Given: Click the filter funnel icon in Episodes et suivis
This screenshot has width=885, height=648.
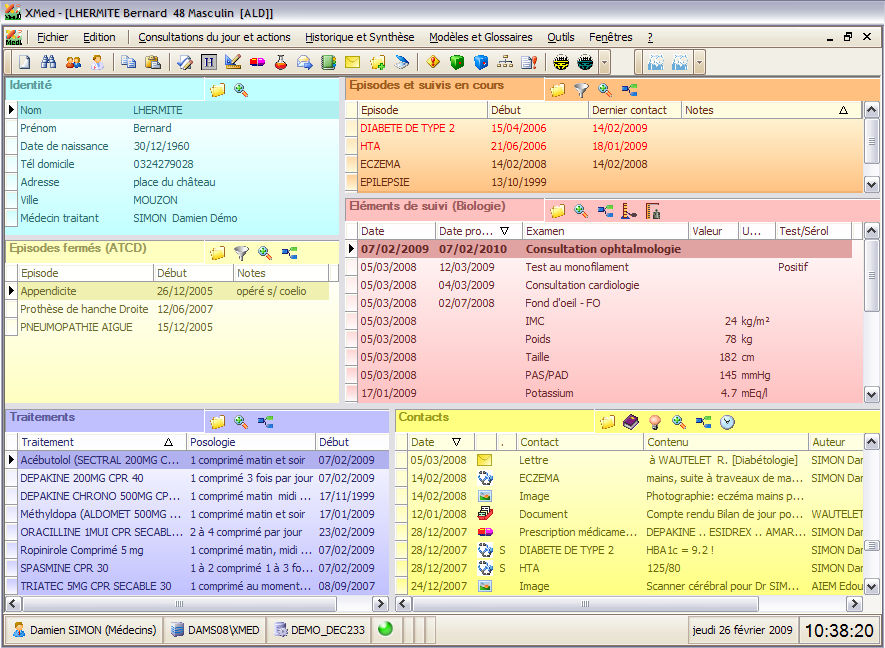Looking at the screenshot, I should tap(581, 90).
